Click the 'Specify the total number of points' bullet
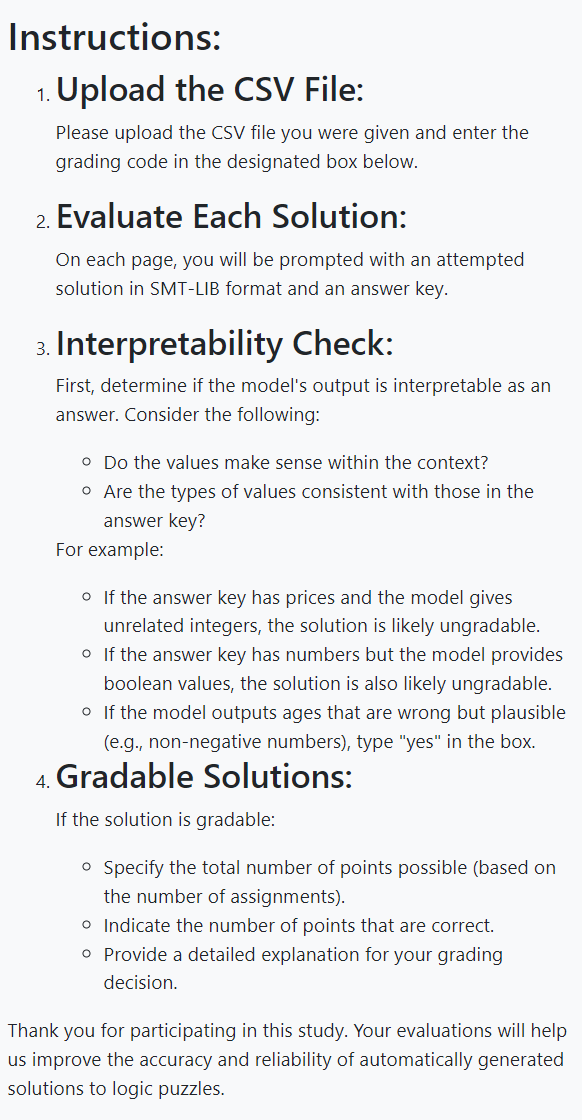The height and width of the screenshot is (1120, 582). (330, 882)
